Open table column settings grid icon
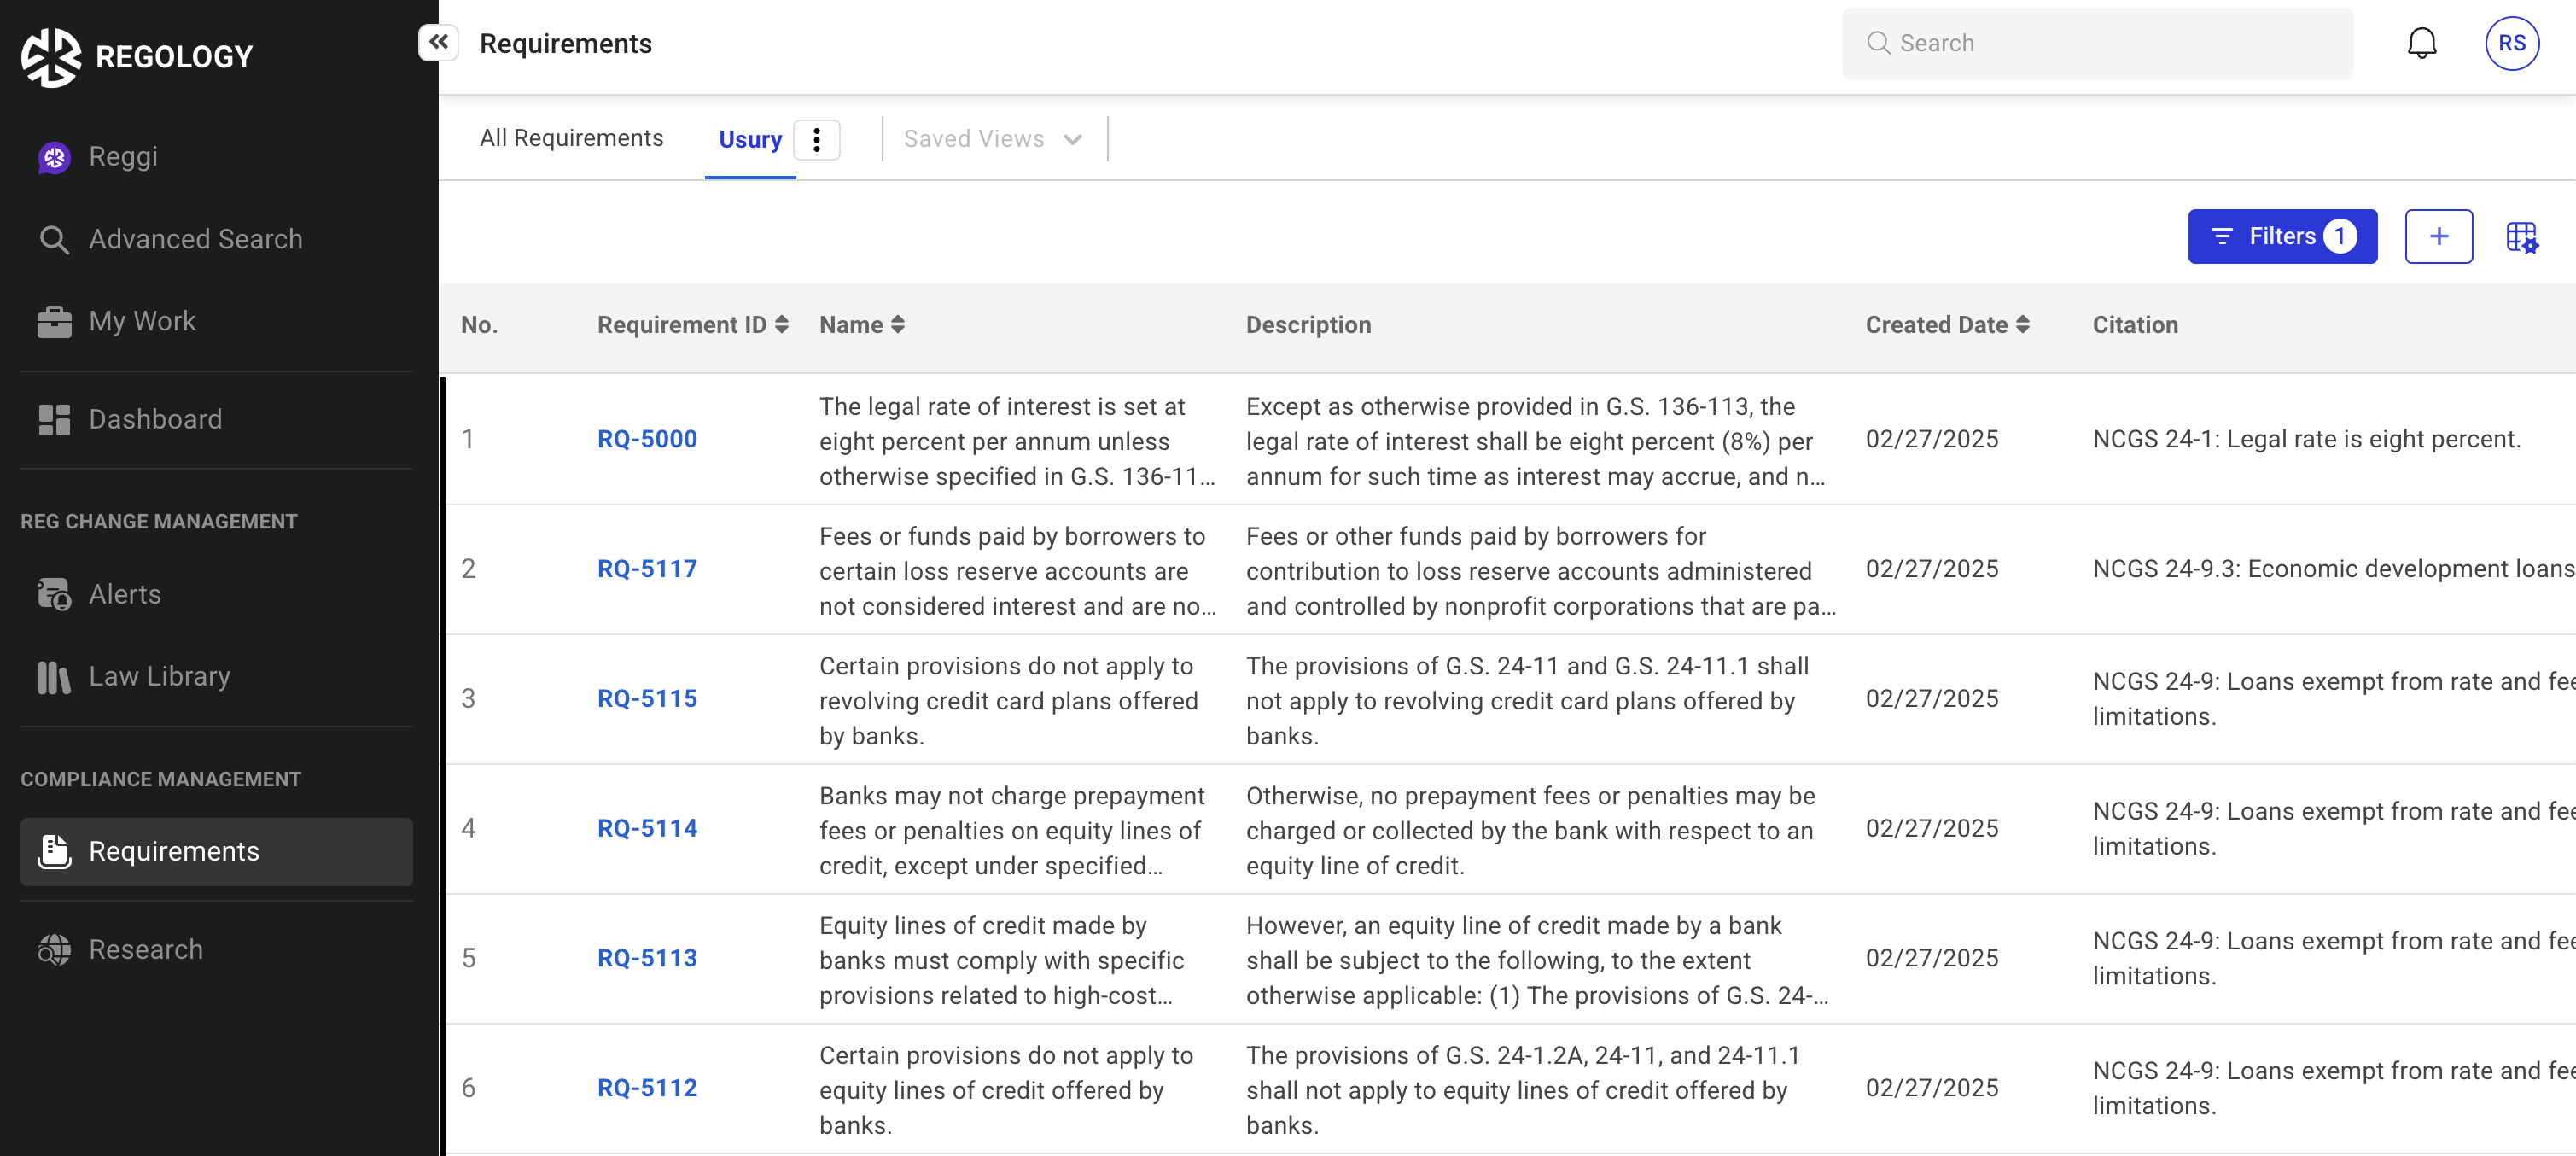The width and height of the screenshot is (2576, 1156). pyautogui.click(x=2521, y=237)
